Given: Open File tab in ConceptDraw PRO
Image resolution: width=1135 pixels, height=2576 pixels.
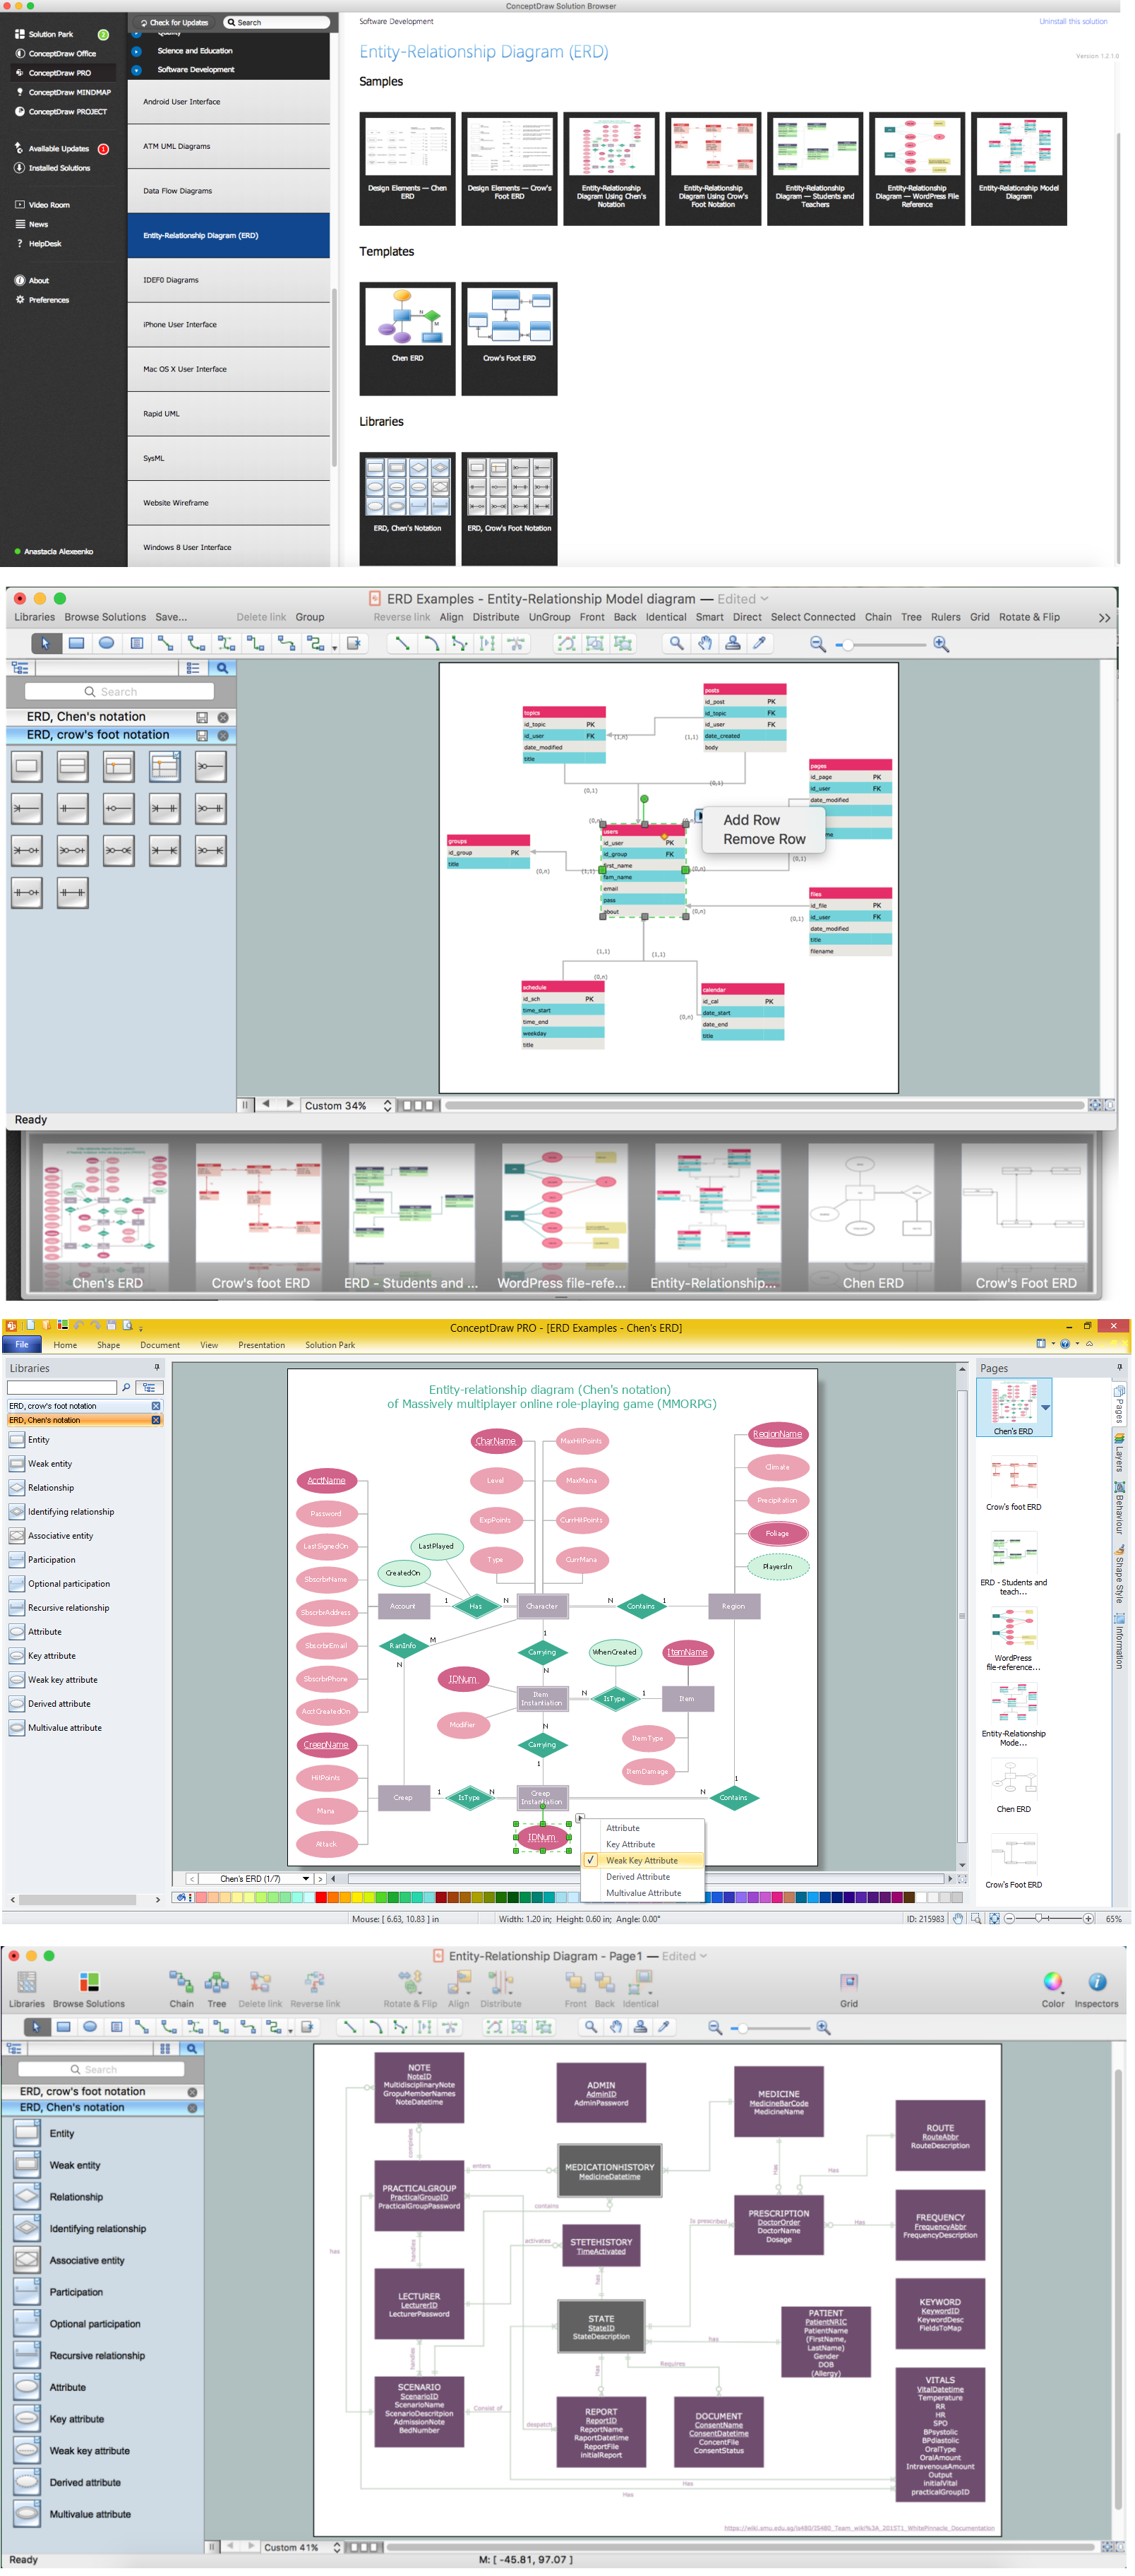Looking at the screenshot, I should 21,1345.
